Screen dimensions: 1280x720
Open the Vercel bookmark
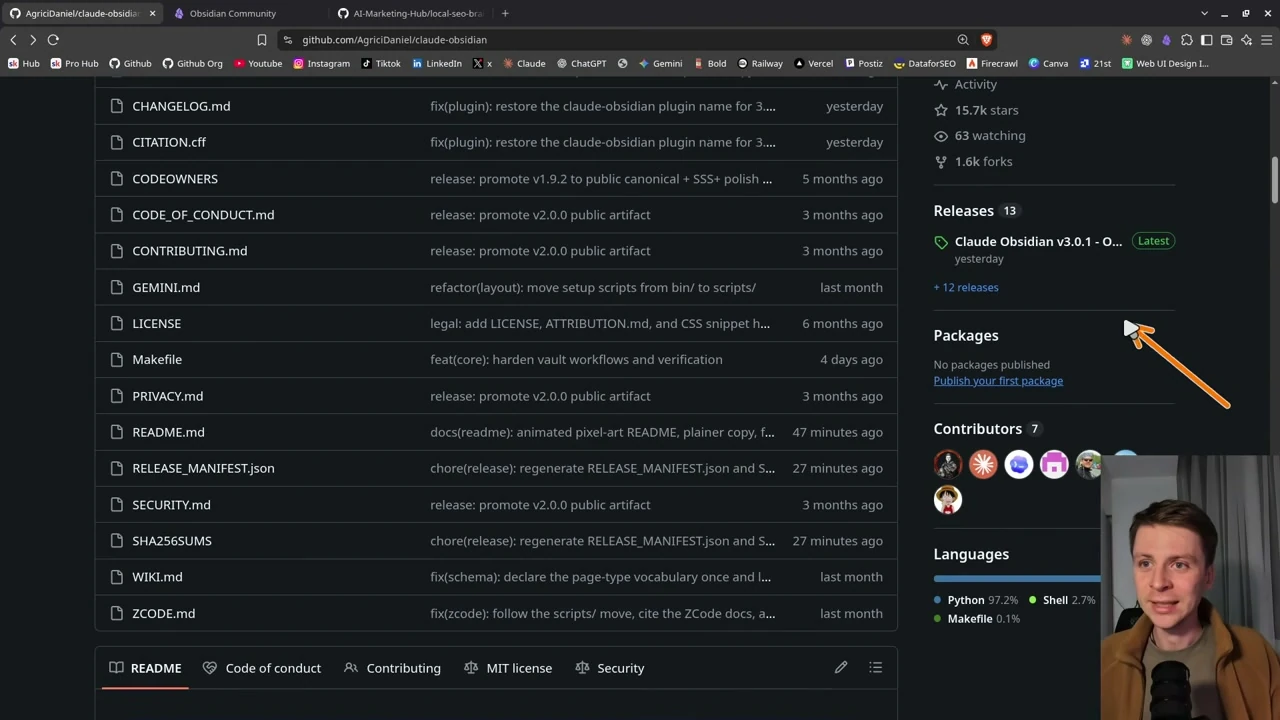coord(813,63)
